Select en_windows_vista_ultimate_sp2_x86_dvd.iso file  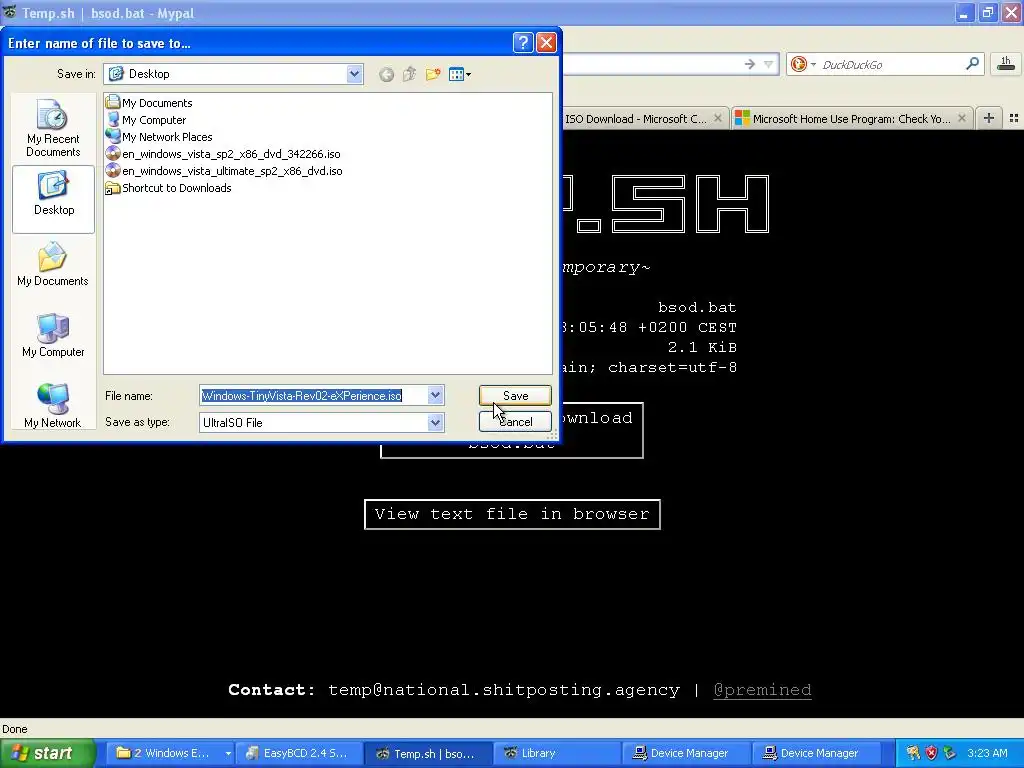tap(224, 170)
